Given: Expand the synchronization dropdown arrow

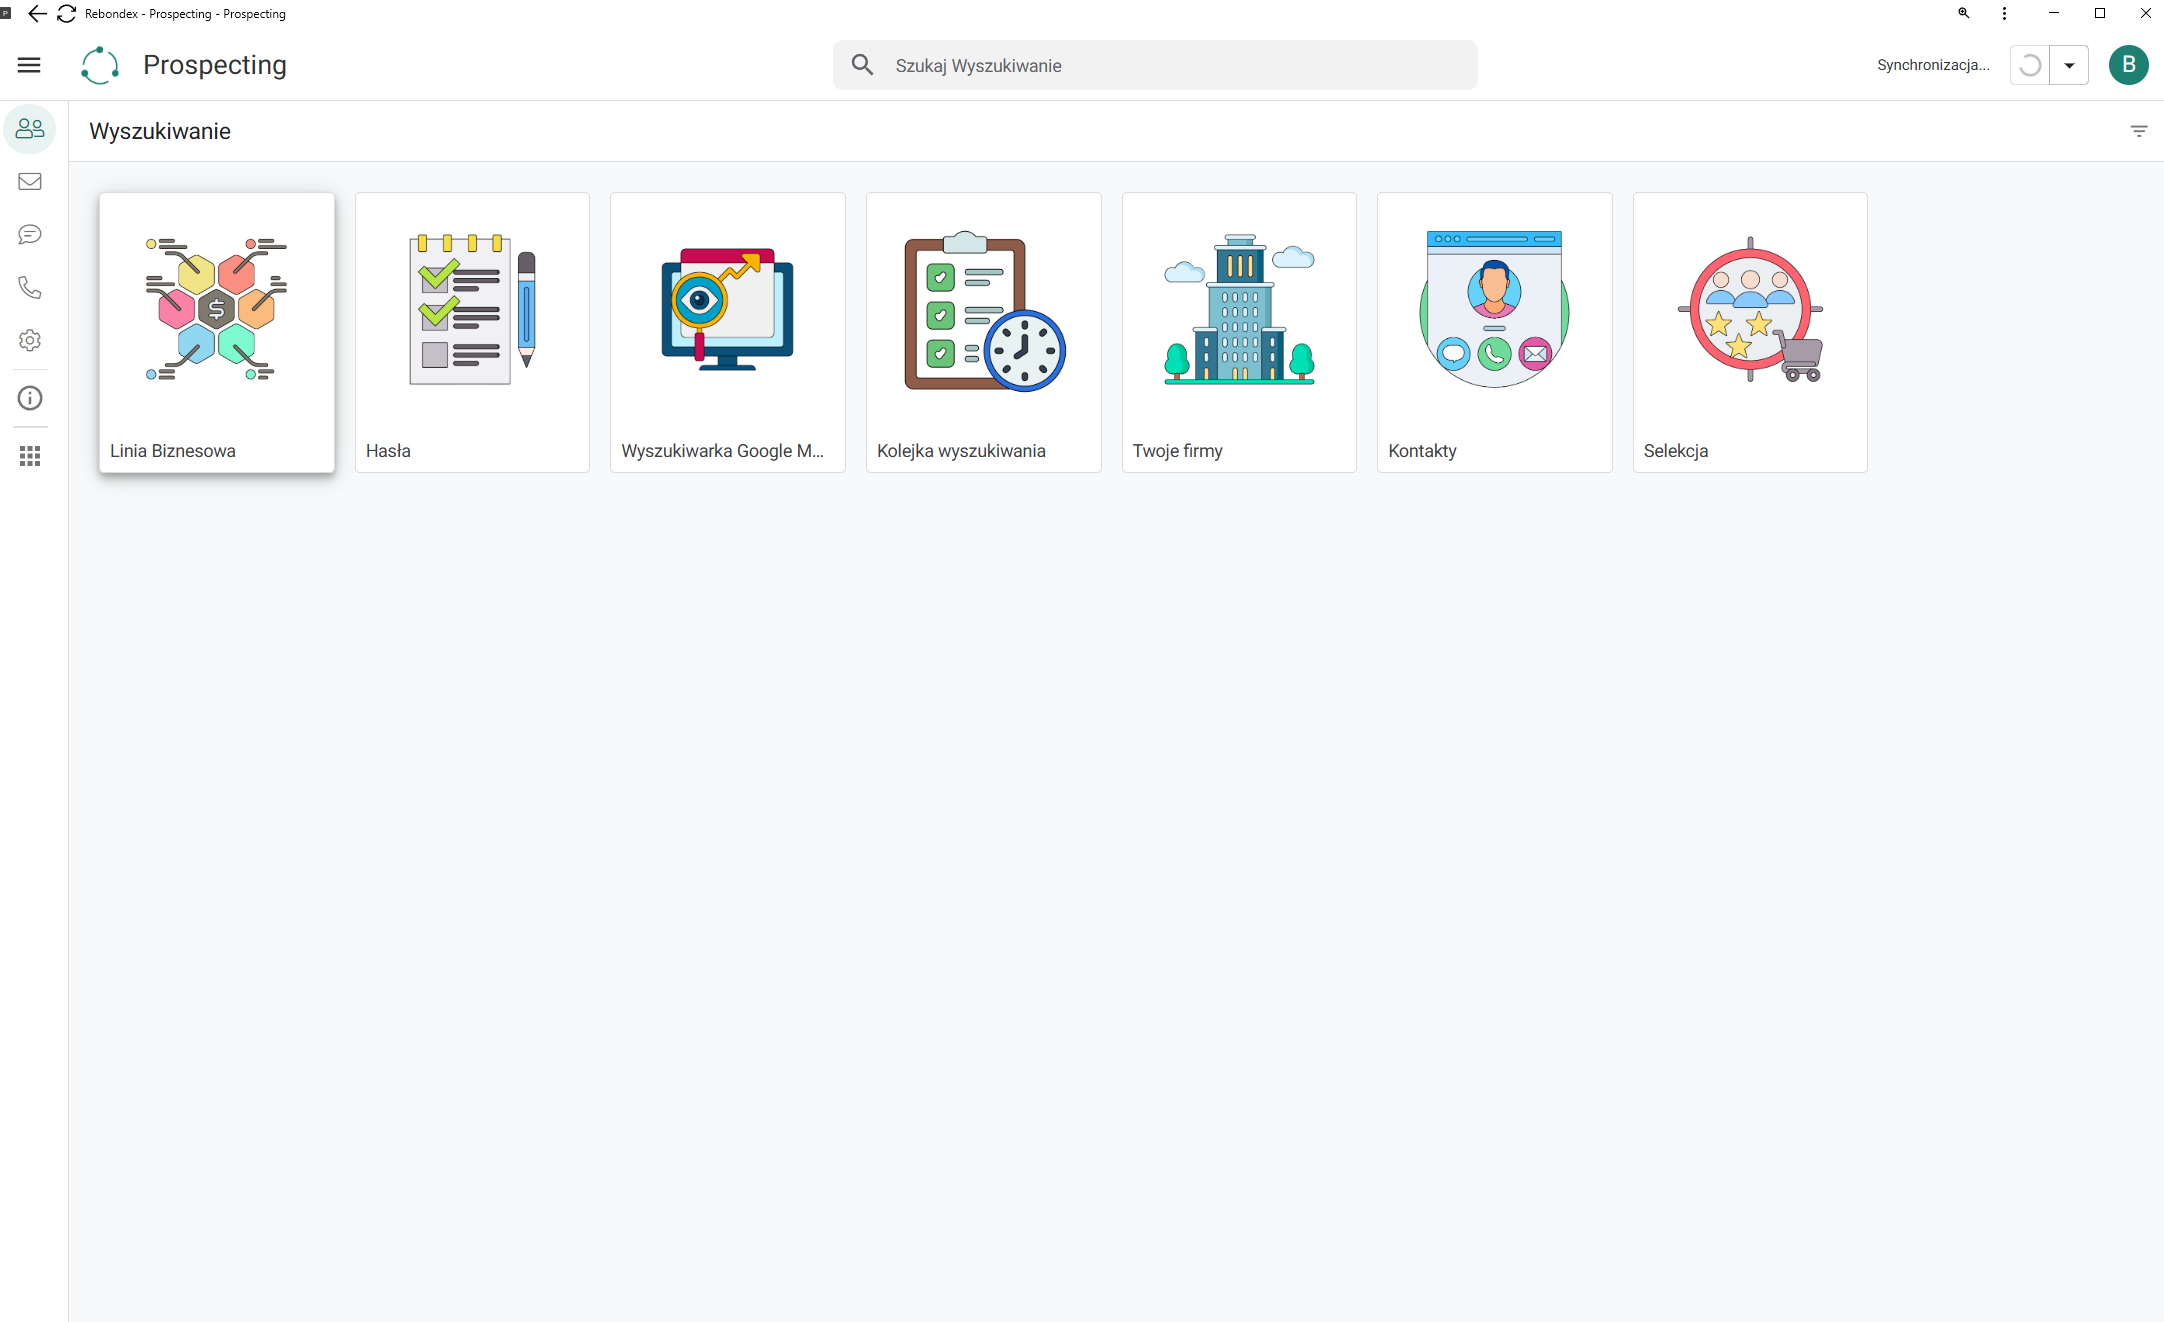Looking at the screenshot, I should [x=2069, y=65].
